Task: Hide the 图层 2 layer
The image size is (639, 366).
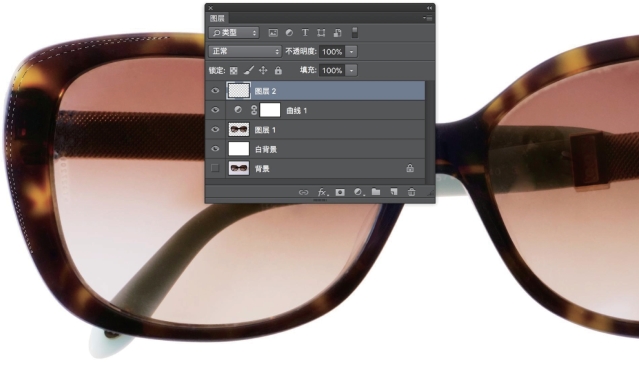Action: pos(215,91)
